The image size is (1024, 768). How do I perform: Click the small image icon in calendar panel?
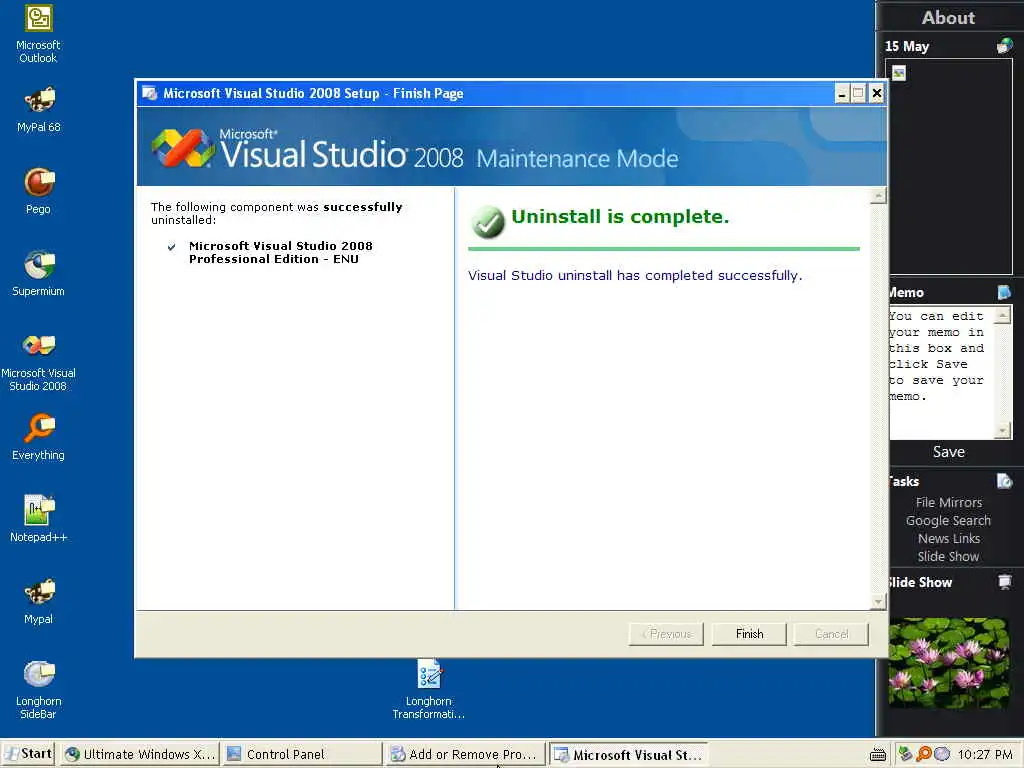pos(899,73)
